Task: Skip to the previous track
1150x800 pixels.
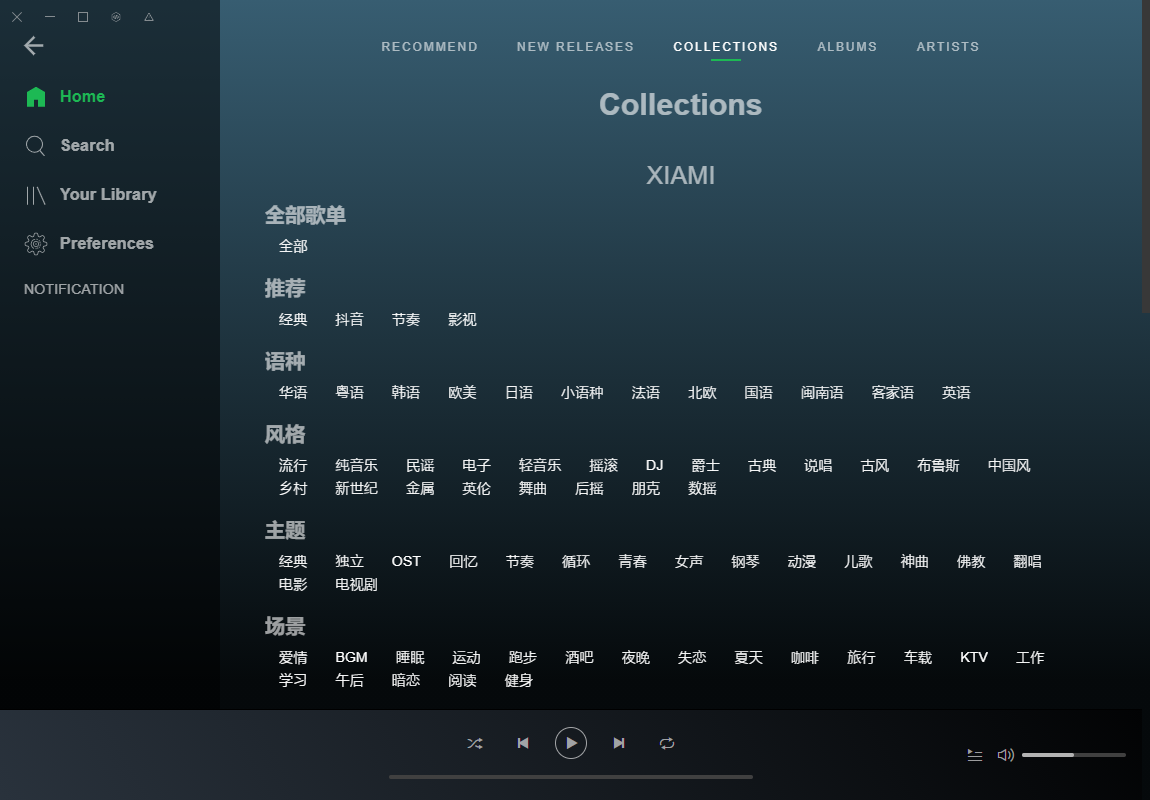Action: pyautogui.click(x=523, y=744)
